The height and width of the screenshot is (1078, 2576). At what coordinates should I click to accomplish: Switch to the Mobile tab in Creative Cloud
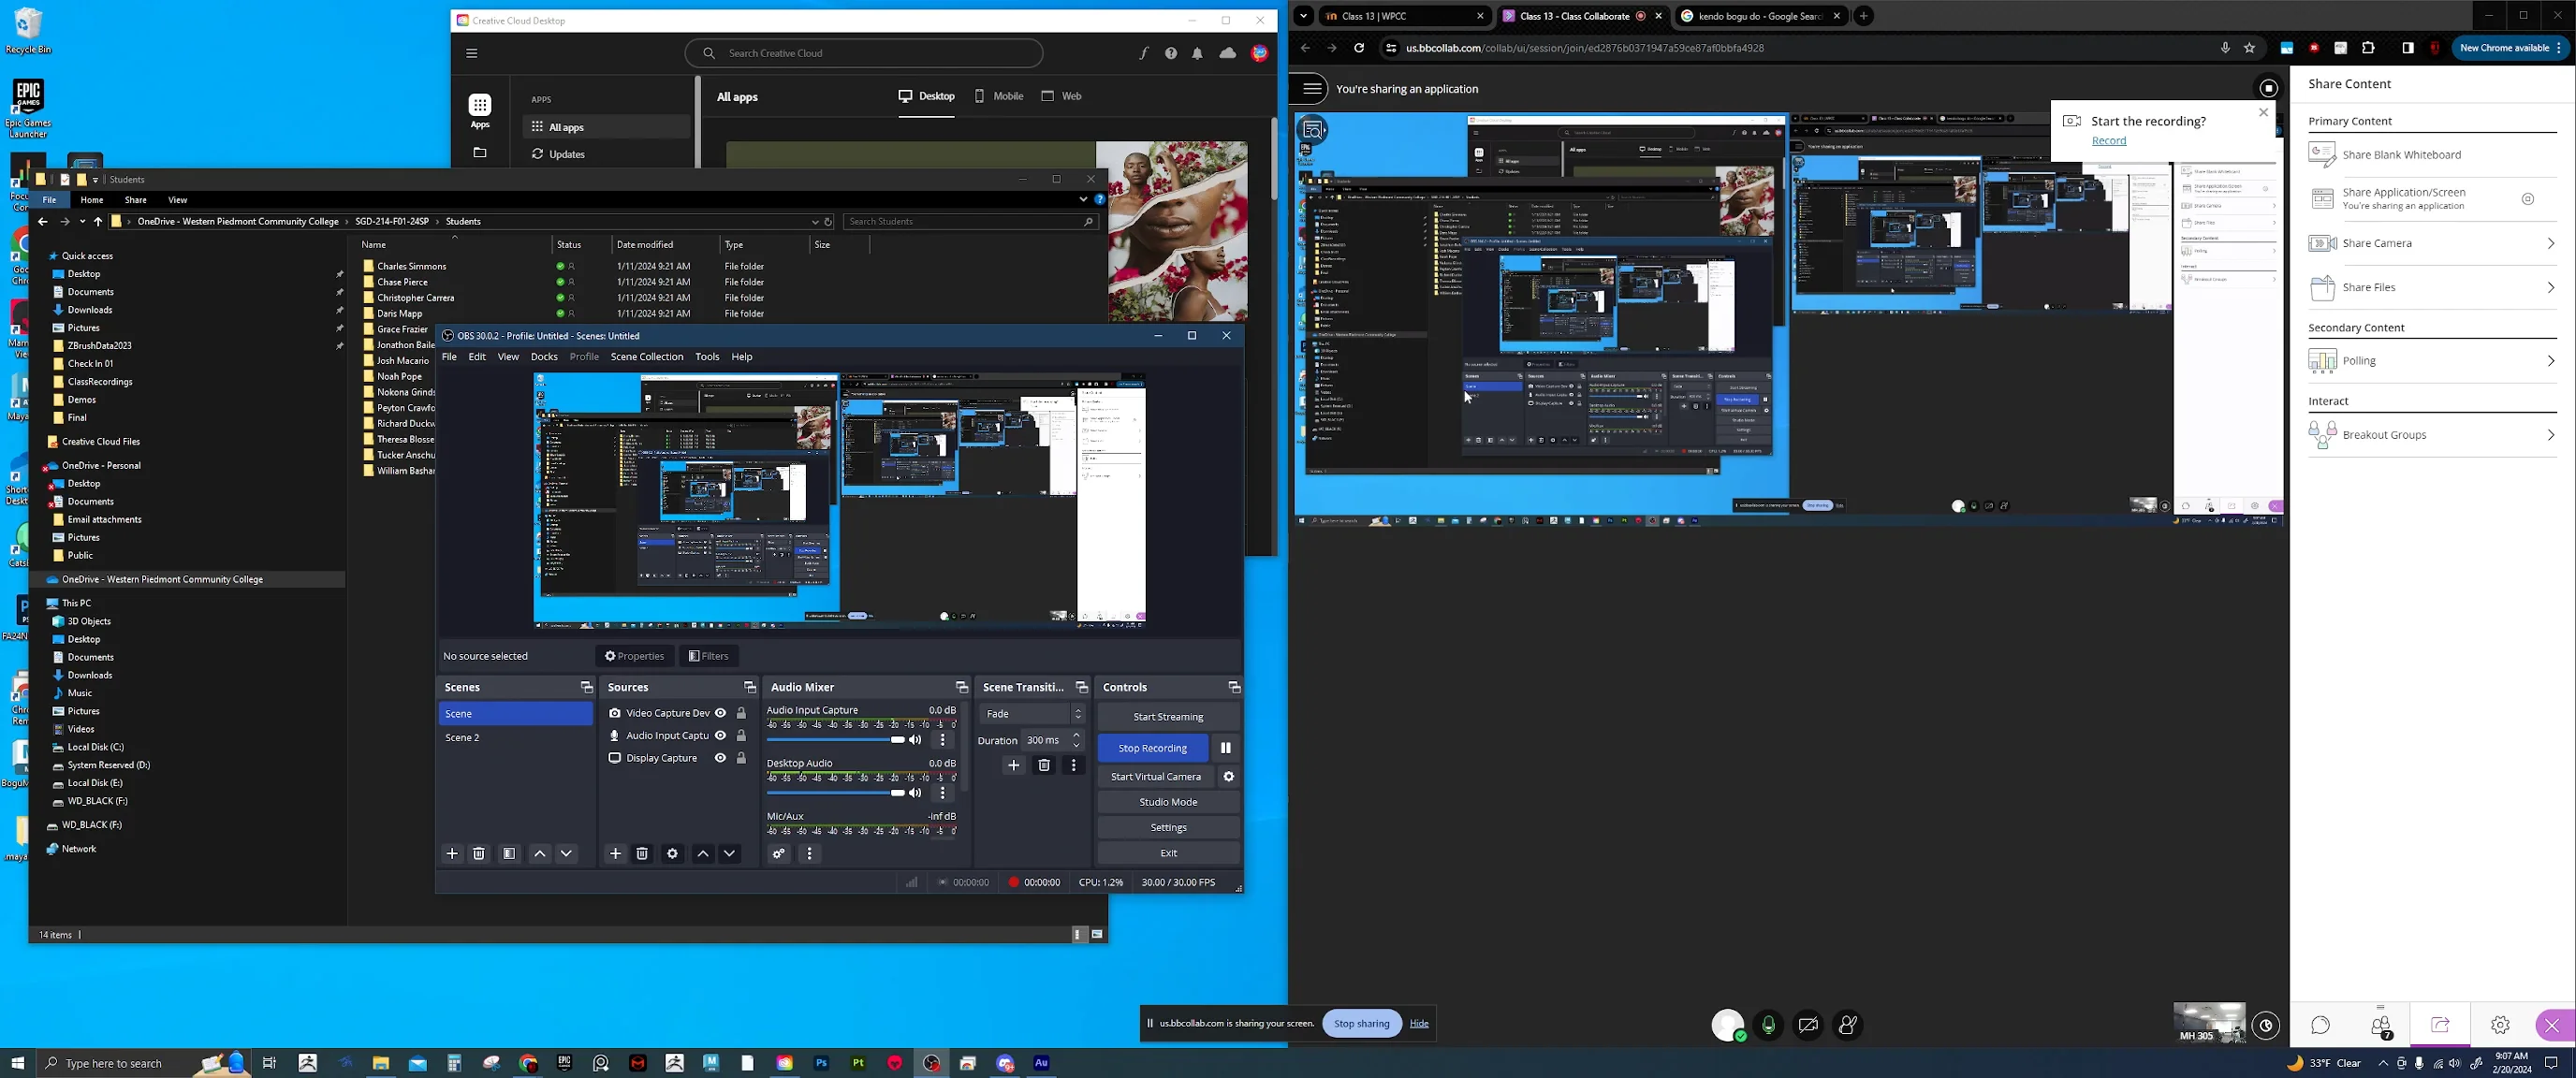(998, 96)
